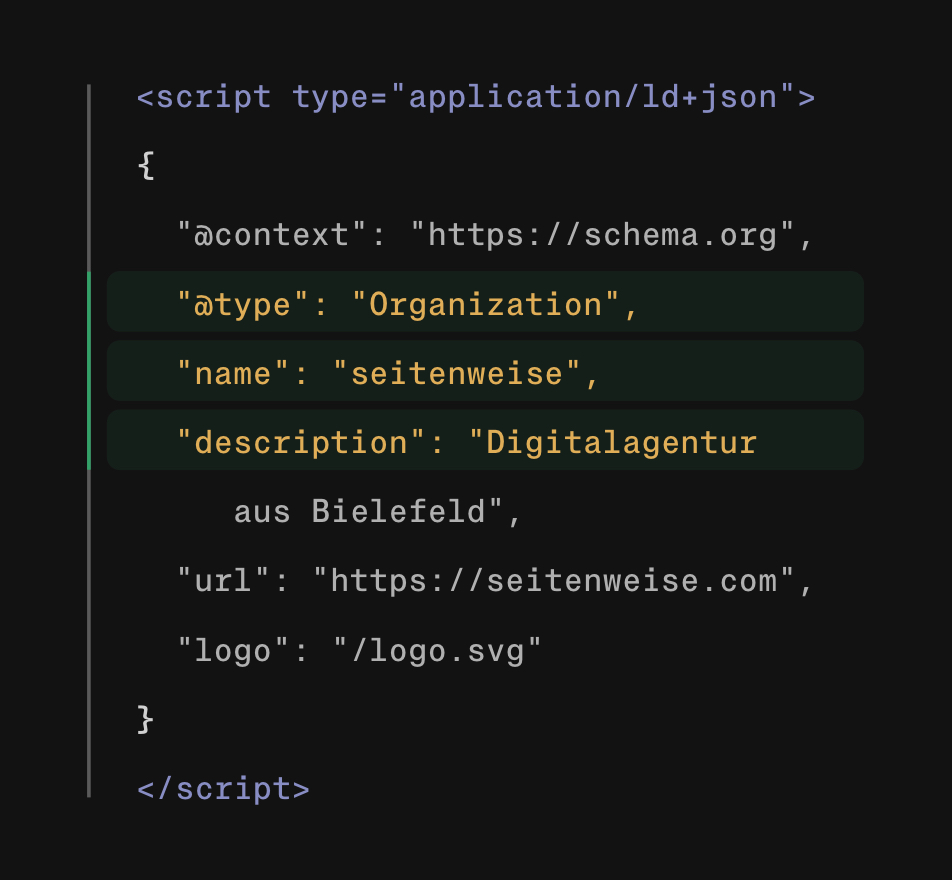Select the highlighted "name": "seitenweise" line

tap(485, 370)
